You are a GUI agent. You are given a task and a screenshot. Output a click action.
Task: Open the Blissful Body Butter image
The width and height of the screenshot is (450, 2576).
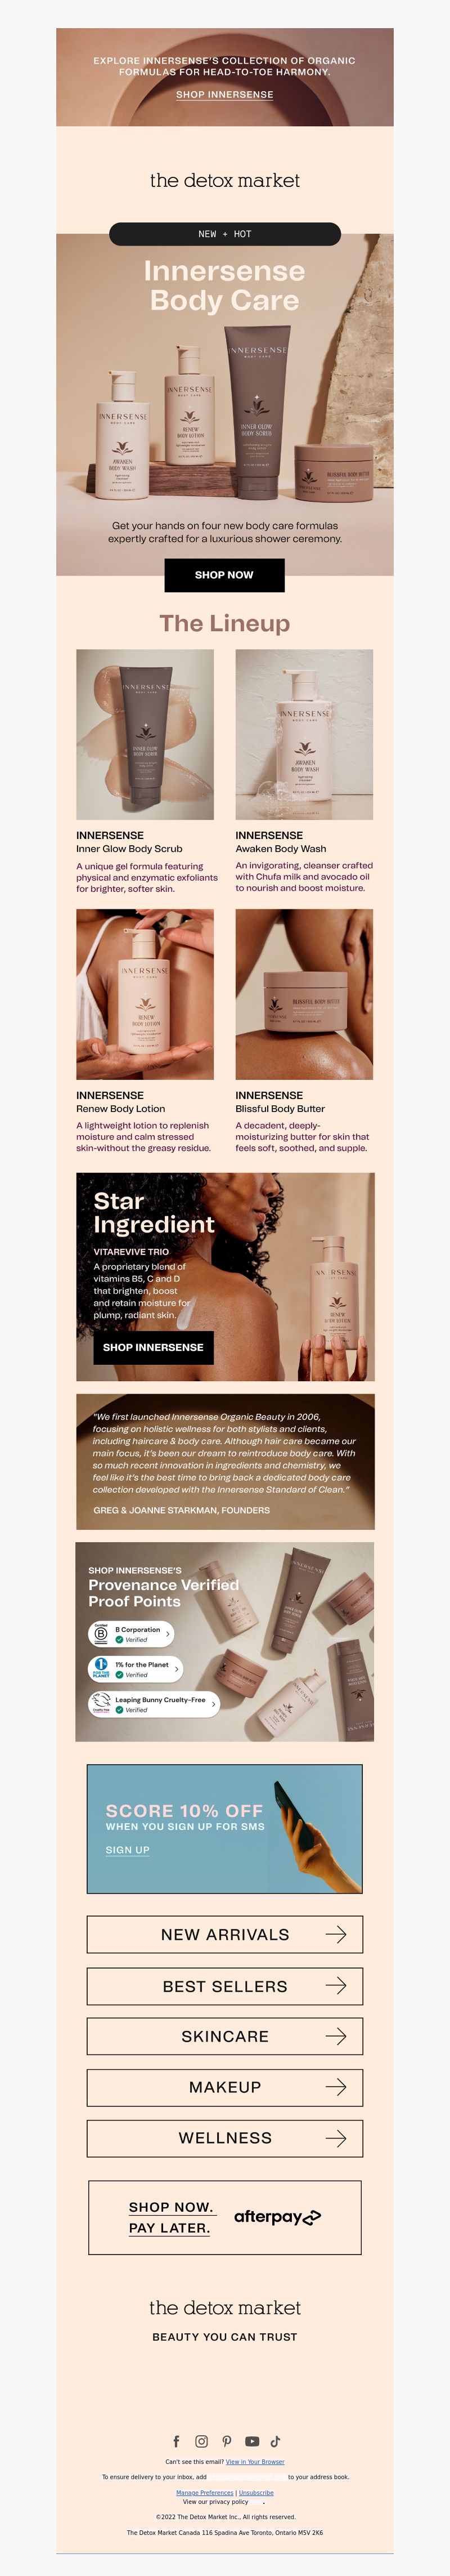pos(304,994)
